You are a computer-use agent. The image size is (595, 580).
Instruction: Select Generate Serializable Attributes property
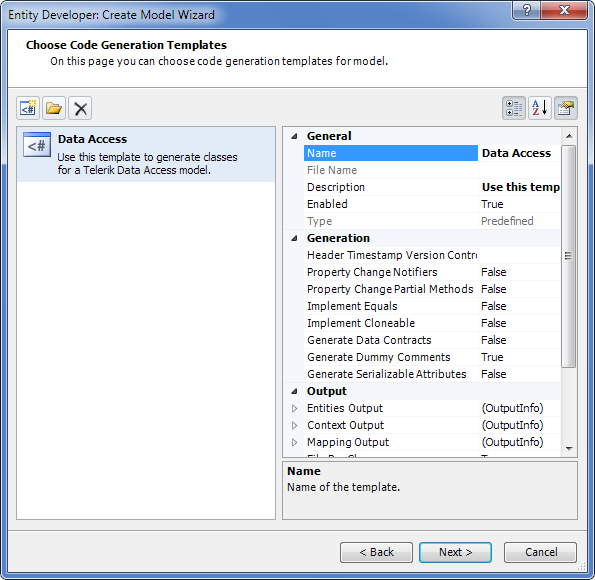point(391,374)
